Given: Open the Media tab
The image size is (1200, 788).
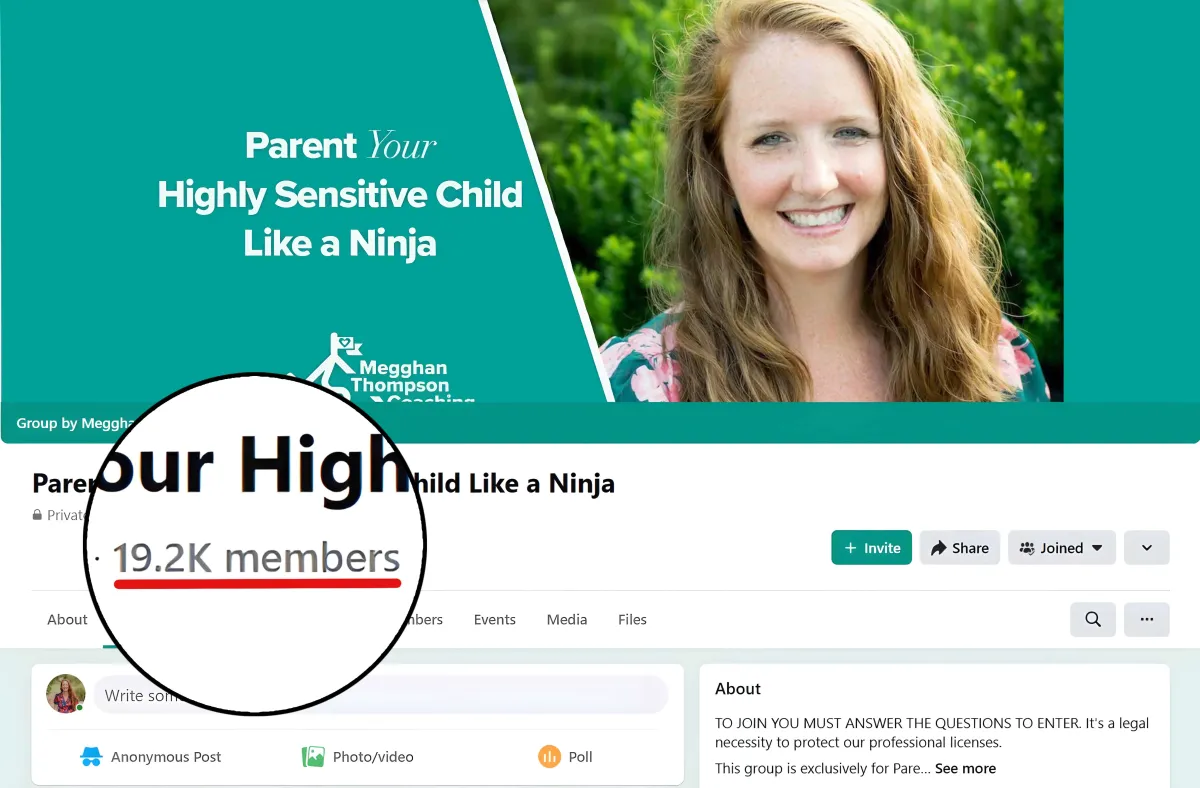Looking at the screenshot, I should coord(567,619).
